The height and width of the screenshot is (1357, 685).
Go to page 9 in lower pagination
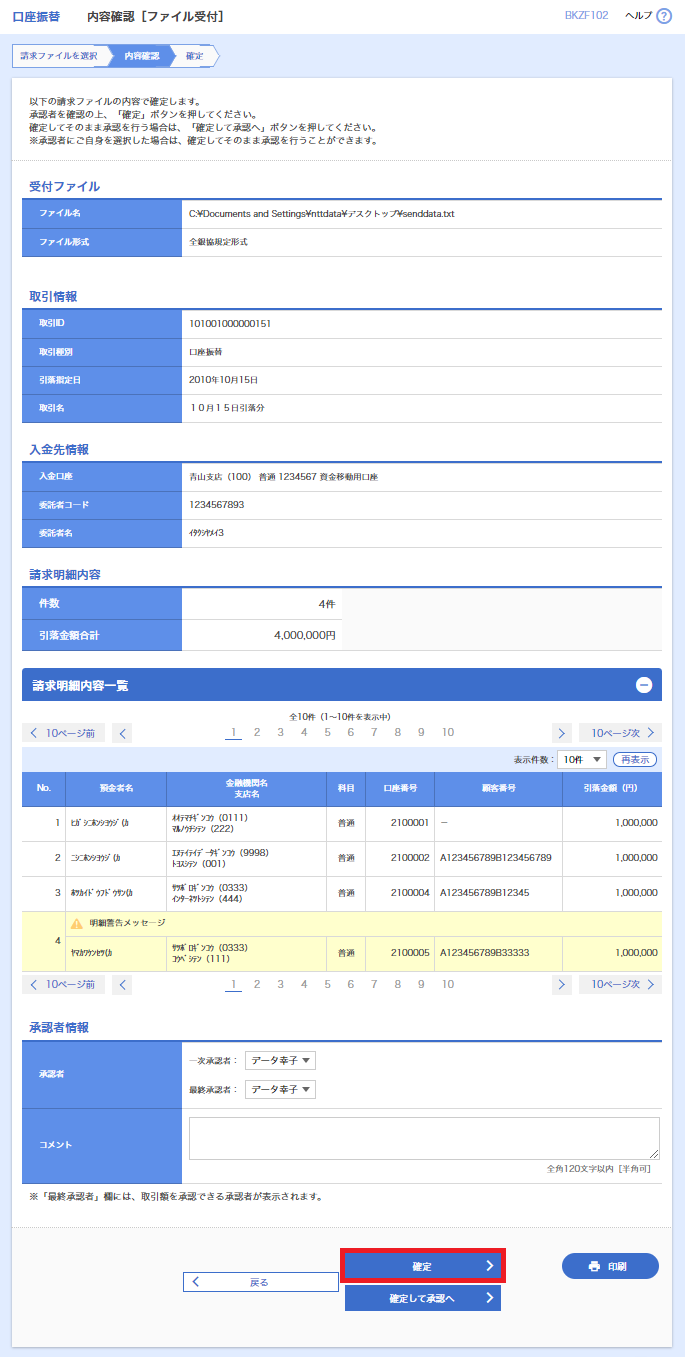pos(421,984)
